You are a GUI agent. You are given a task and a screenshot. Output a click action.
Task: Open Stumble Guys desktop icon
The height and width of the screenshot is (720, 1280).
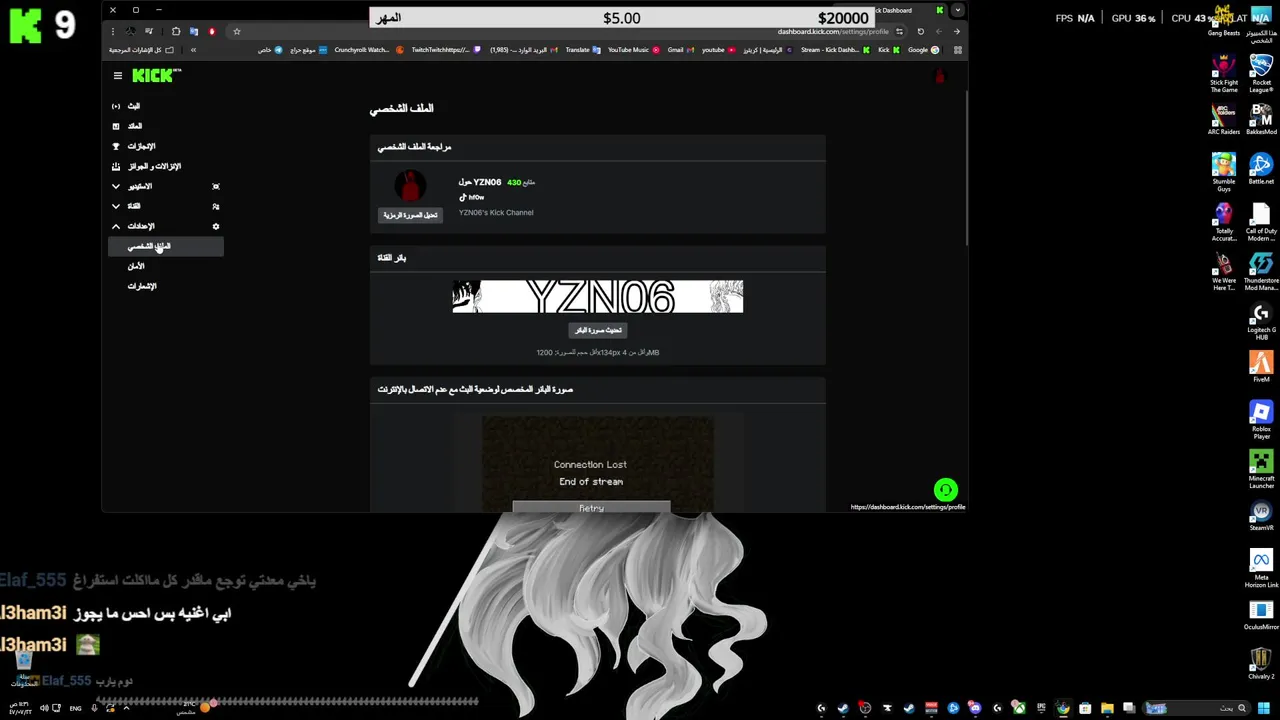[x=1224, y=170]
